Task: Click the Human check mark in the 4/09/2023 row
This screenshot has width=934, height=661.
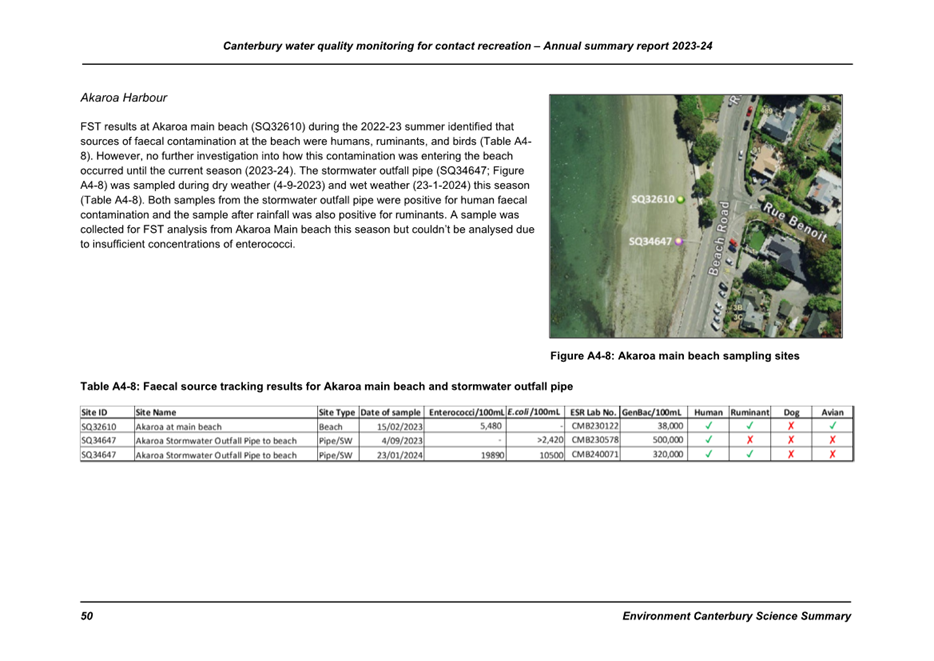Action: click(708, 439)
